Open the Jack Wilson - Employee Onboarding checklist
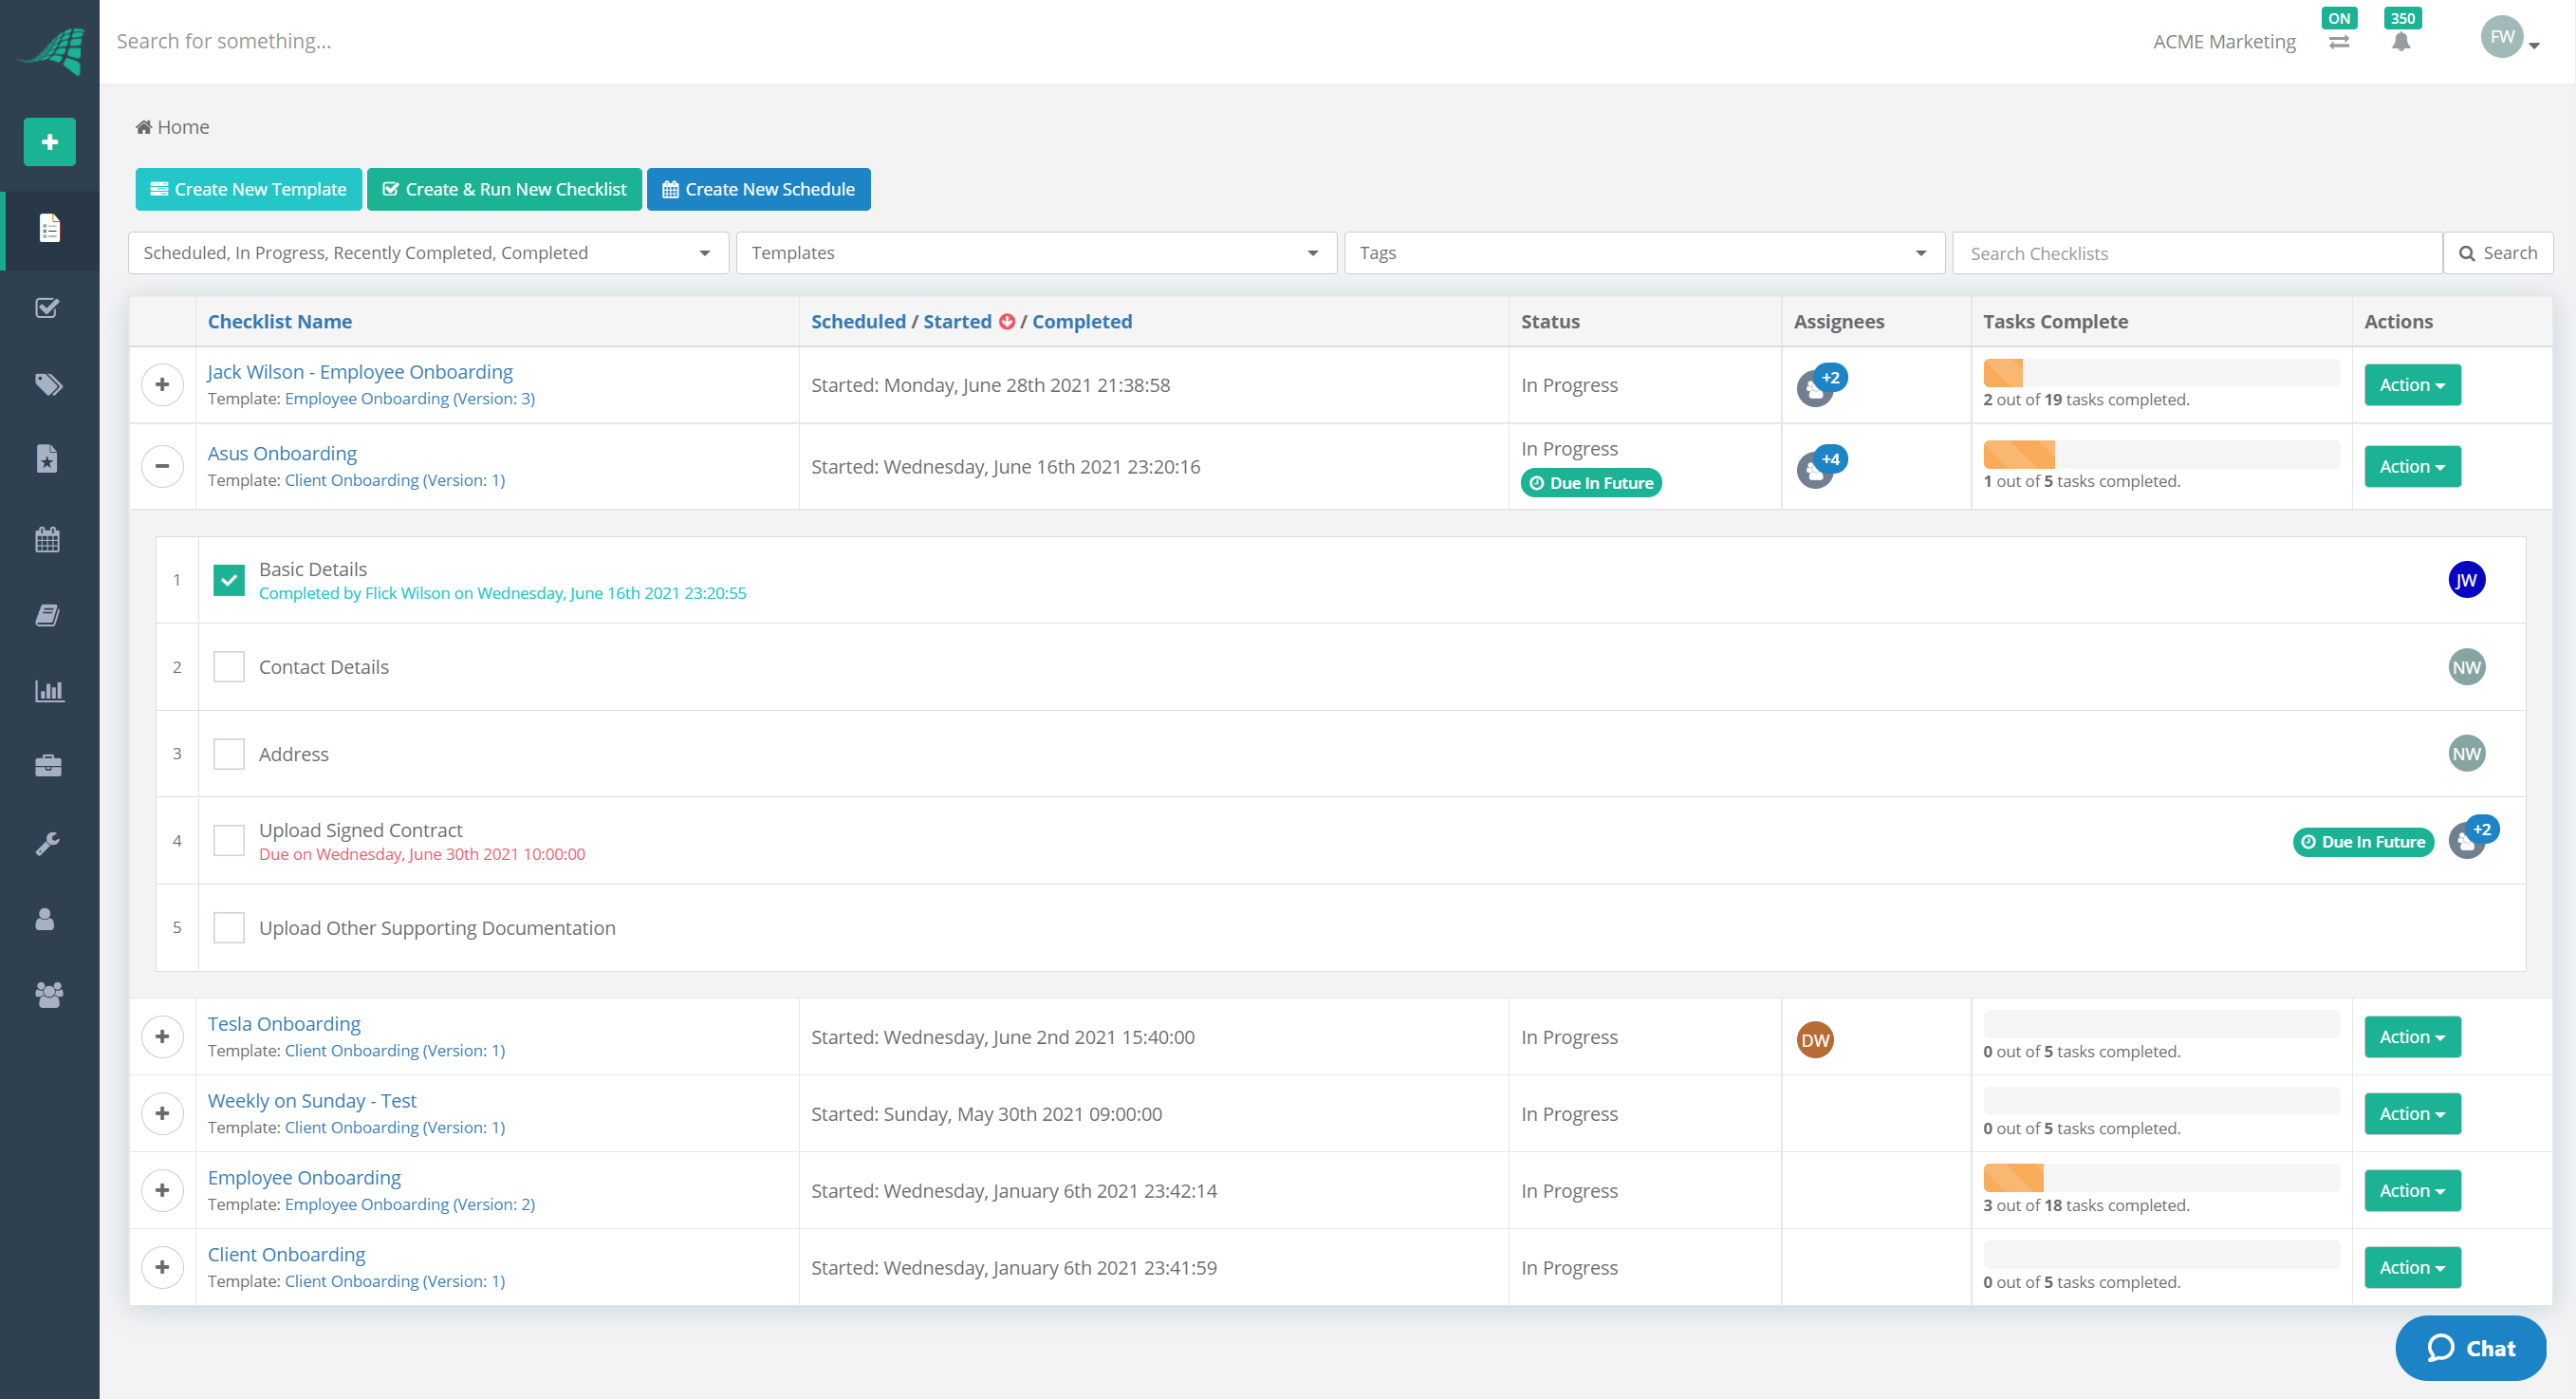 click(360, 371)
